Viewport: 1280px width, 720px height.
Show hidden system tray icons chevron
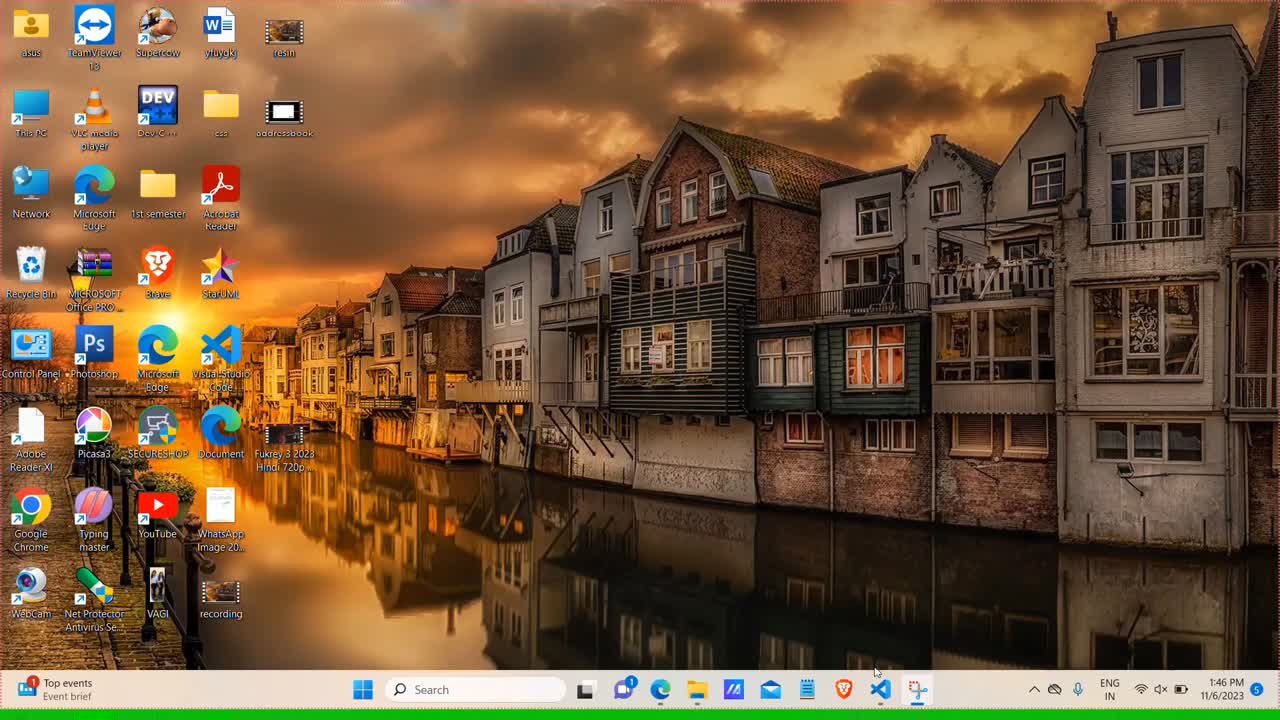click(1034, 690)
